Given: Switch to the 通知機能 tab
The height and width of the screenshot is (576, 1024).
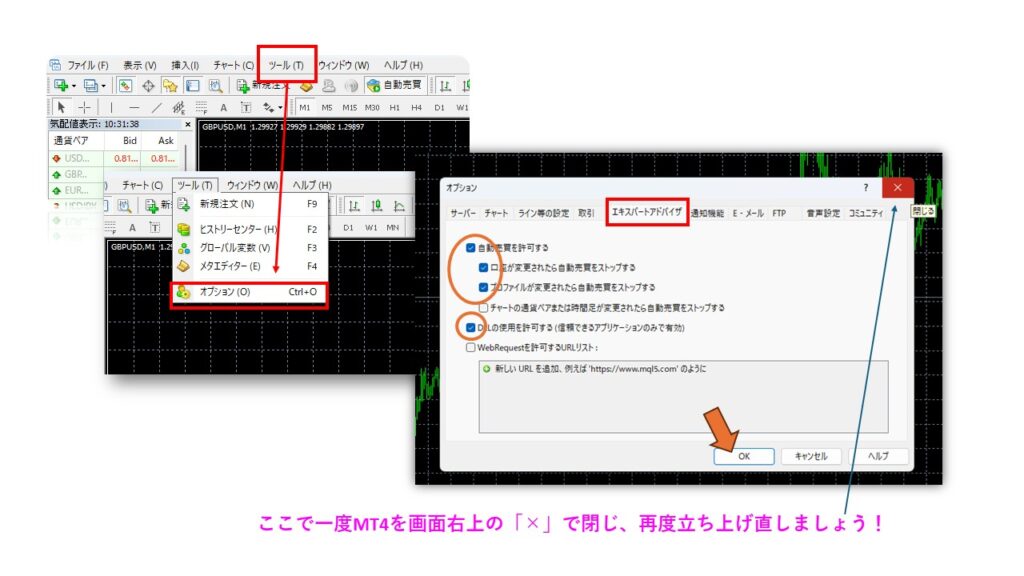Looking at the screenshot, I should point(707,213).
